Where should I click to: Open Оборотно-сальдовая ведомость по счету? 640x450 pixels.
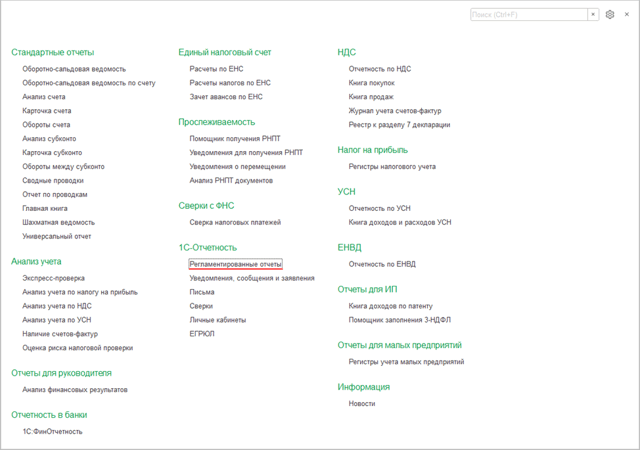(89, 83)
